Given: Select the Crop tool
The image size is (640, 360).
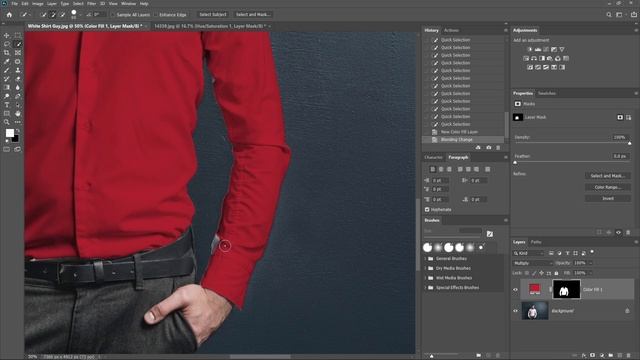Looking at the screenshot, I should coord(7,53).
